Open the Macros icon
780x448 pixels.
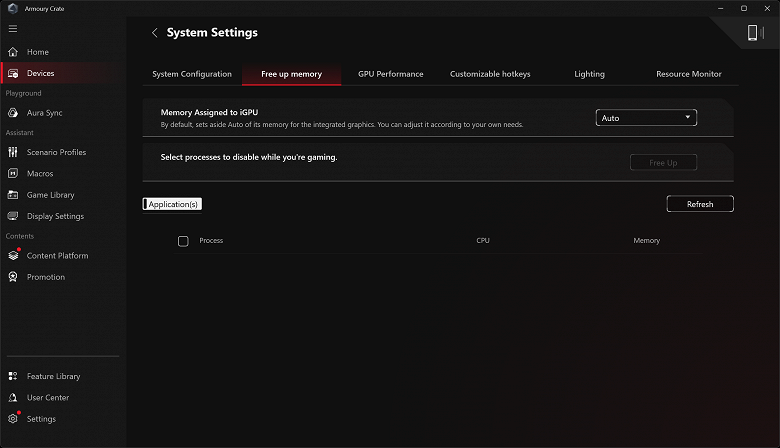(13, 173)
